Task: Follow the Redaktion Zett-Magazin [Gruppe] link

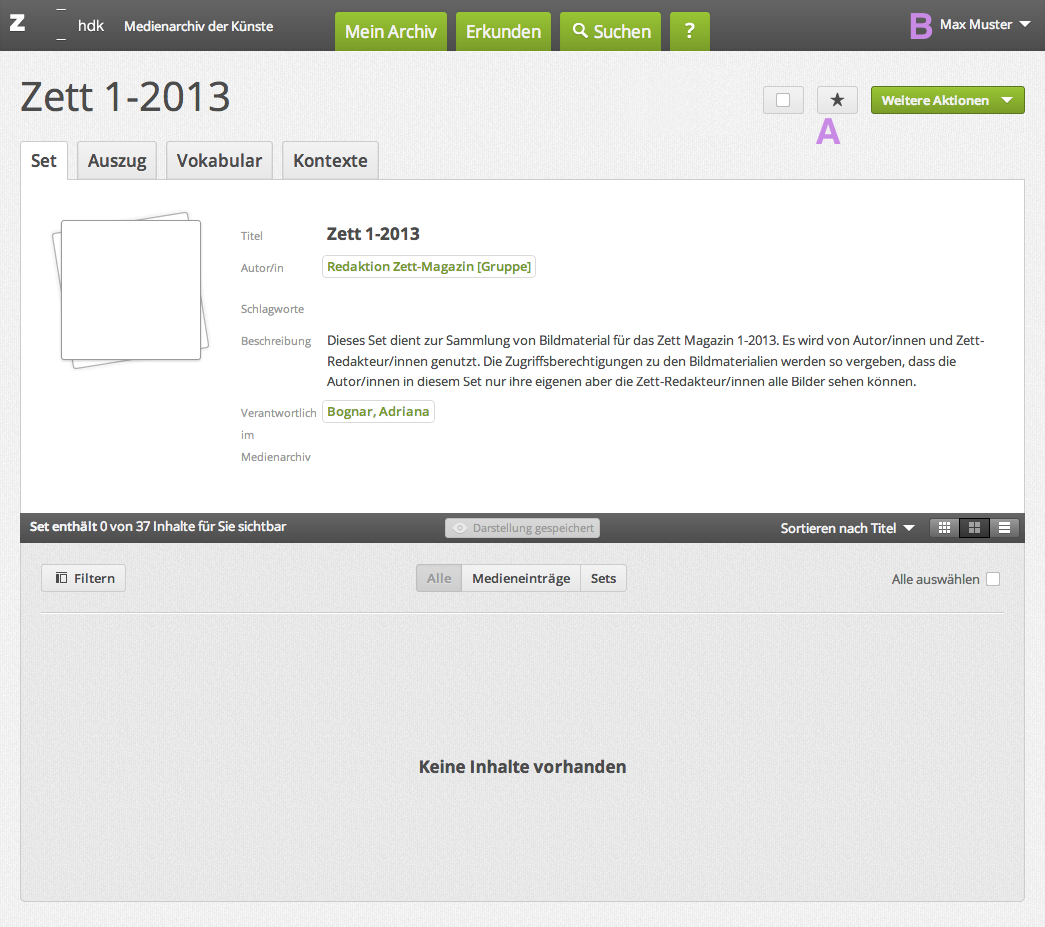Action: tap(429, 266)
